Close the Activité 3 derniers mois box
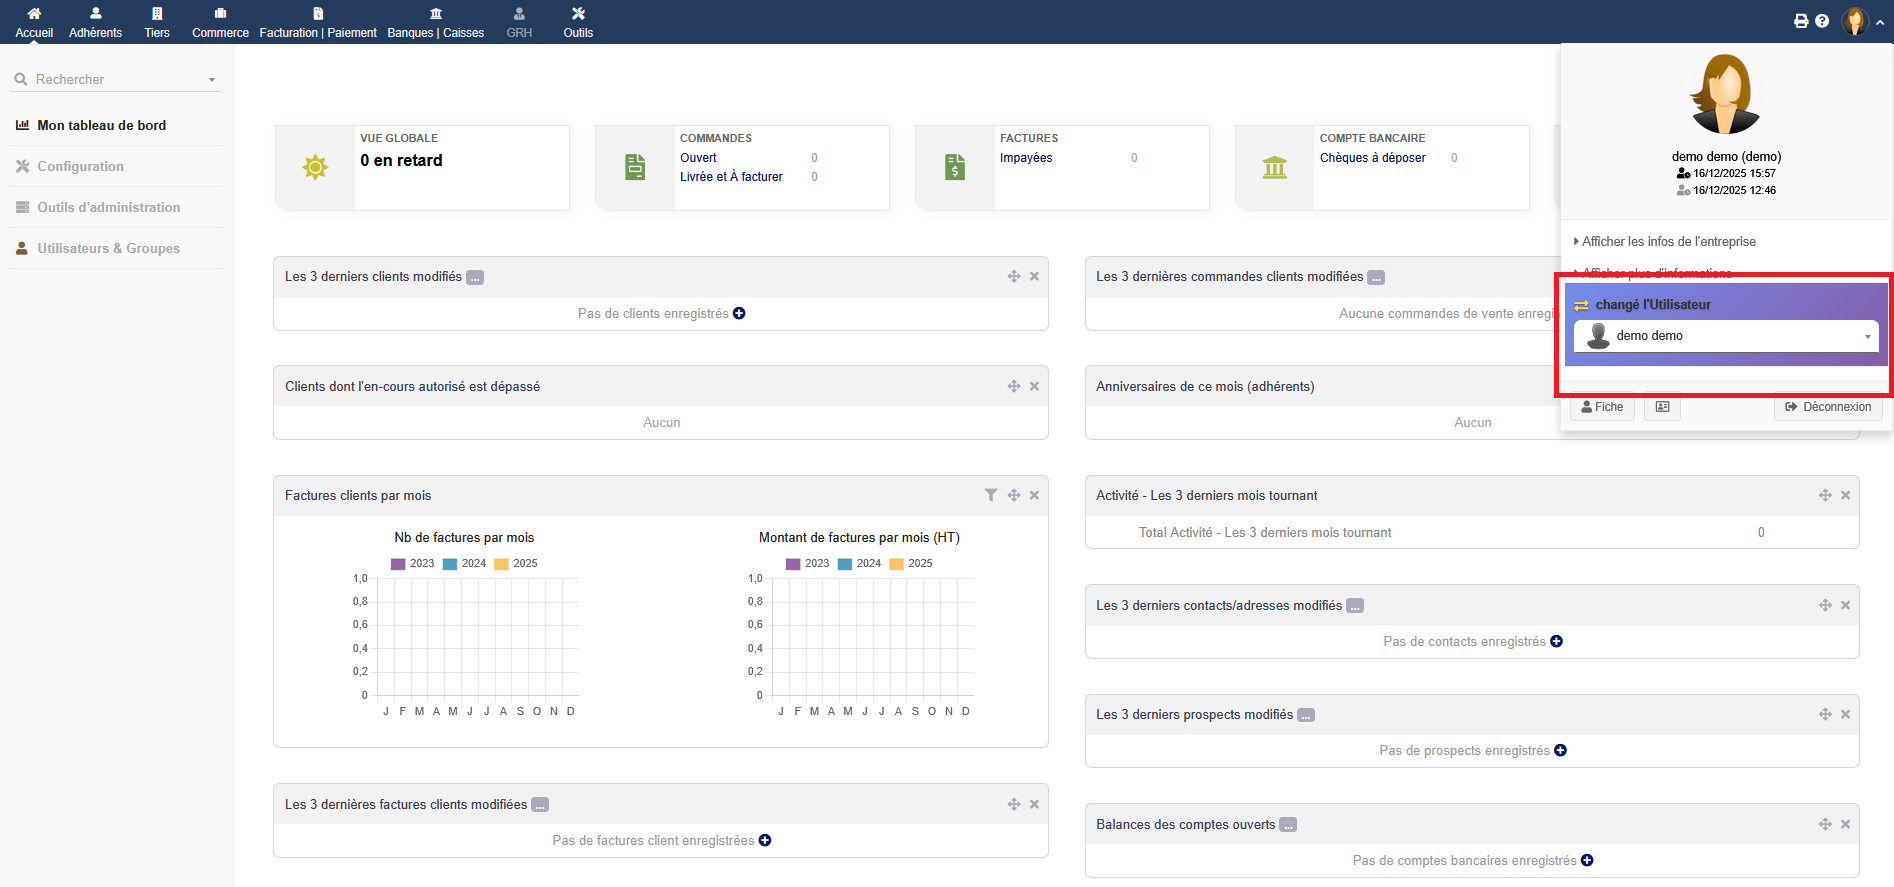 coord(1845,495)
